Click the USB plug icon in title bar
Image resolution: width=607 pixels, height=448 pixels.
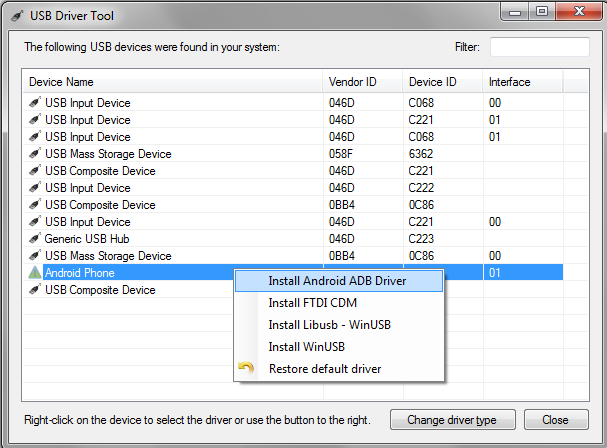click(x=17, y=16)
